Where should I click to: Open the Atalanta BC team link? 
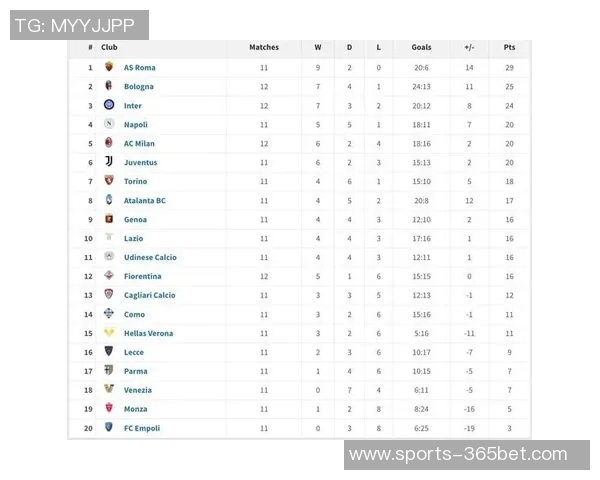[x=144, y=200]
